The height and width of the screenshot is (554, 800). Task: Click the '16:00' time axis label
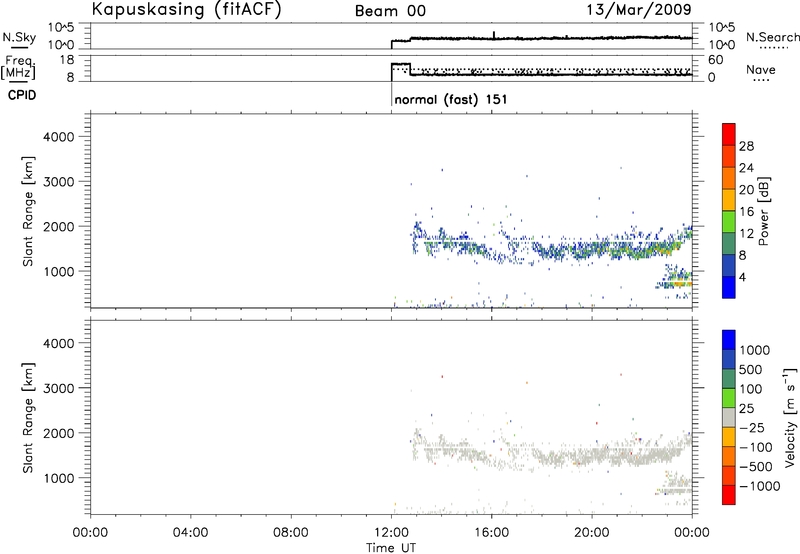click(x=491, y=533)
